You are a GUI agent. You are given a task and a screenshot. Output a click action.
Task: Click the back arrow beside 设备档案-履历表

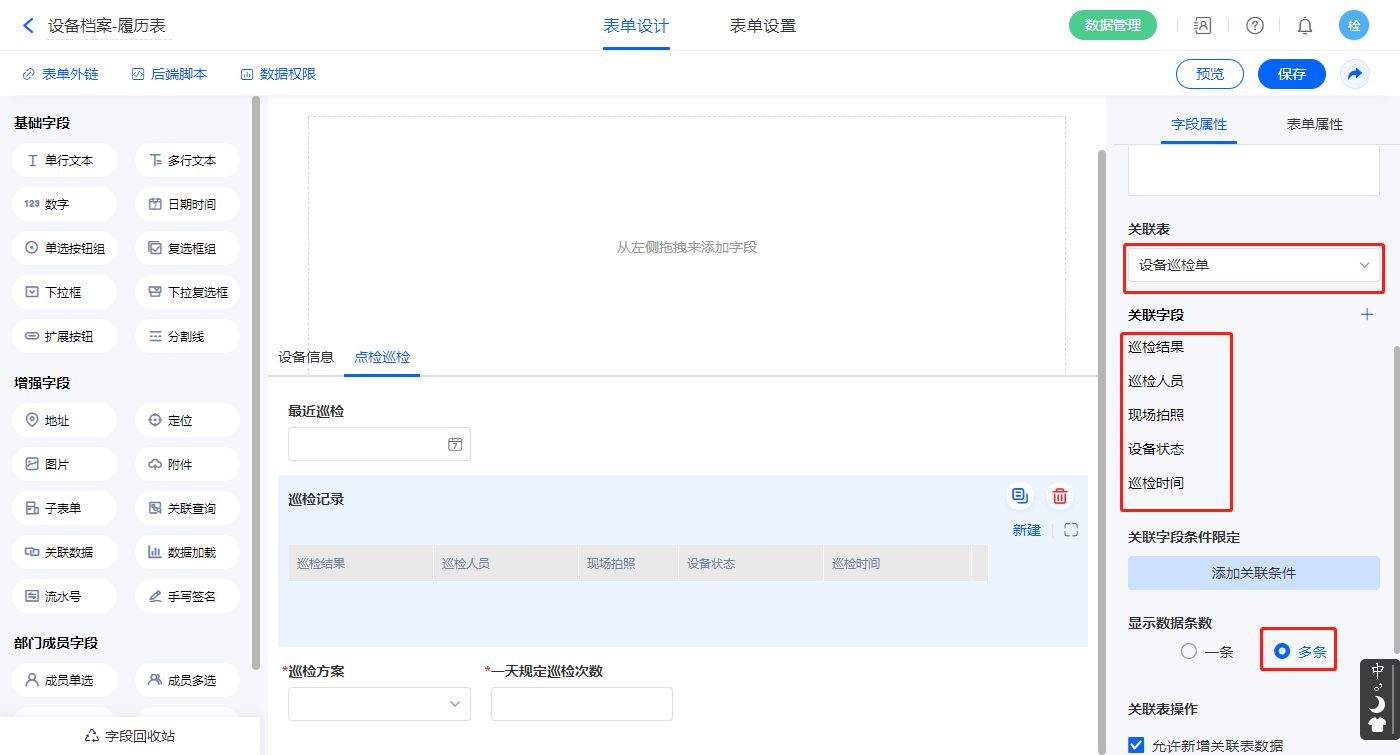tap(28, 26)
